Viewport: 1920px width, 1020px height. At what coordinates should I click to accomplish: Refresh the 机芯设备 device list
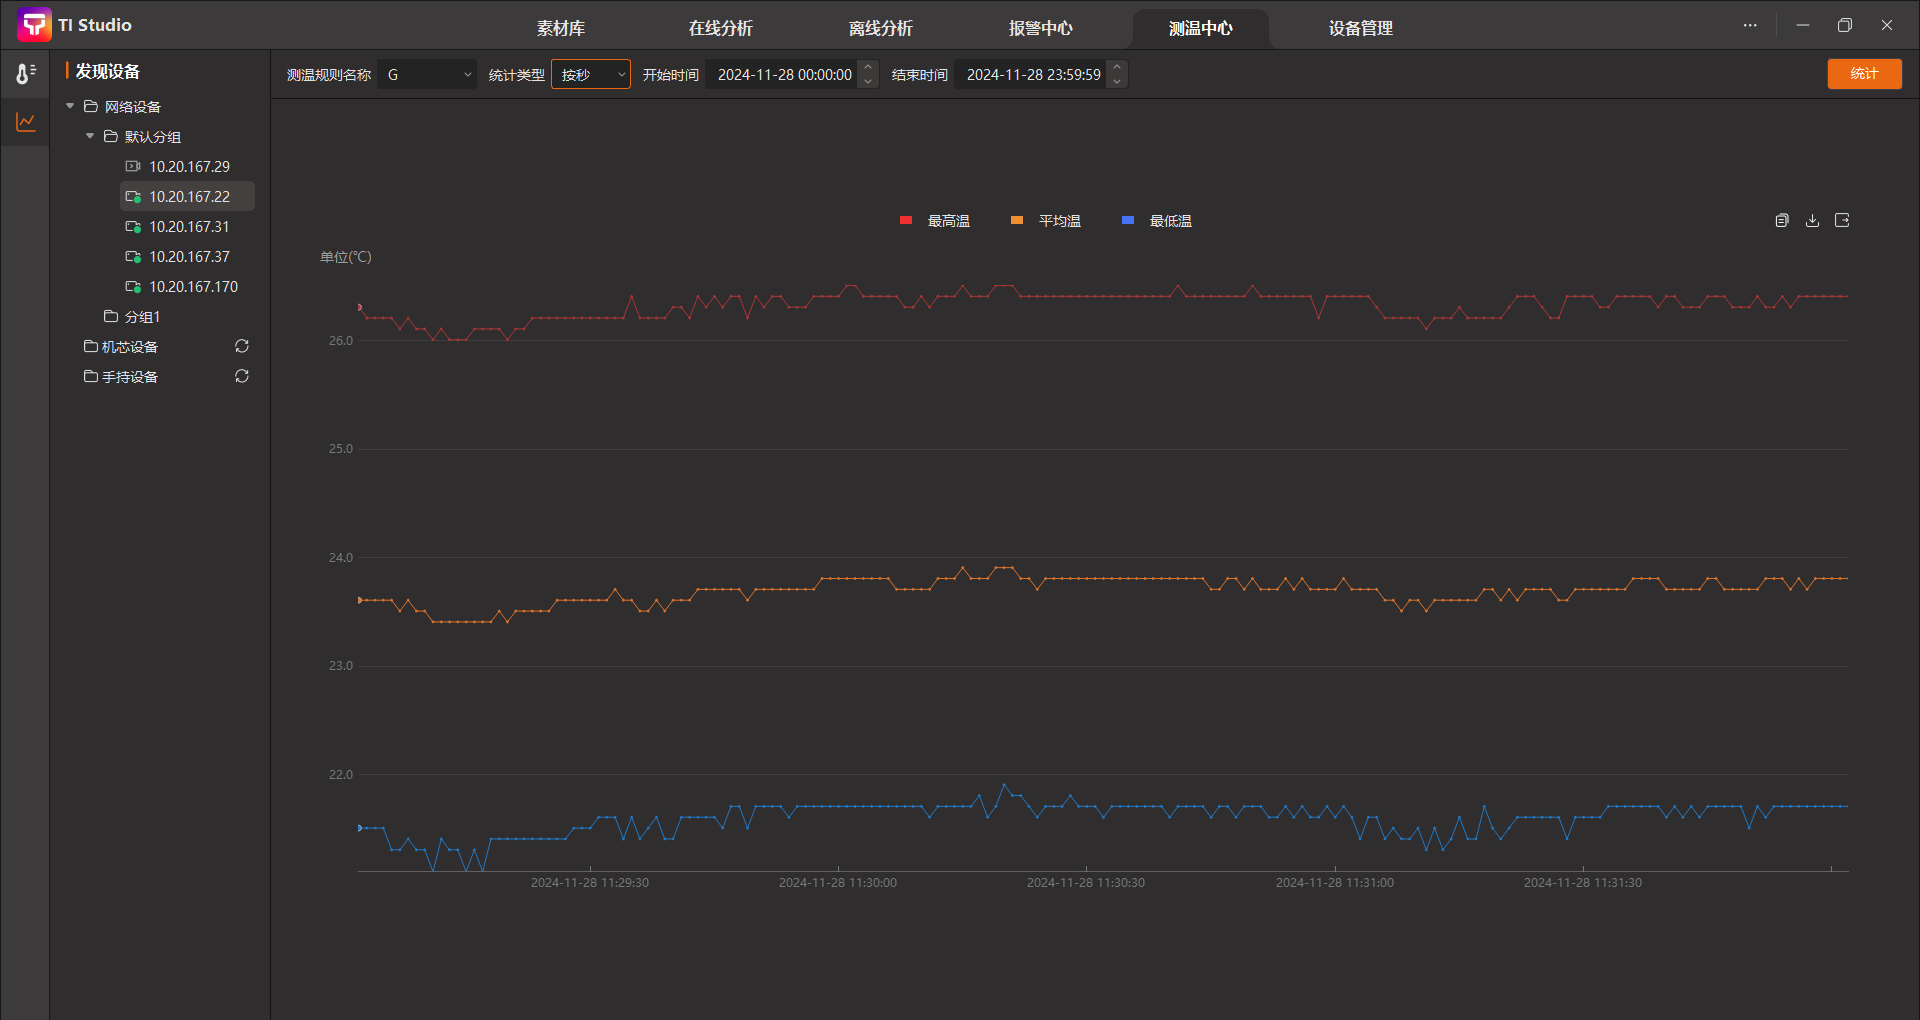pos(242,346)
